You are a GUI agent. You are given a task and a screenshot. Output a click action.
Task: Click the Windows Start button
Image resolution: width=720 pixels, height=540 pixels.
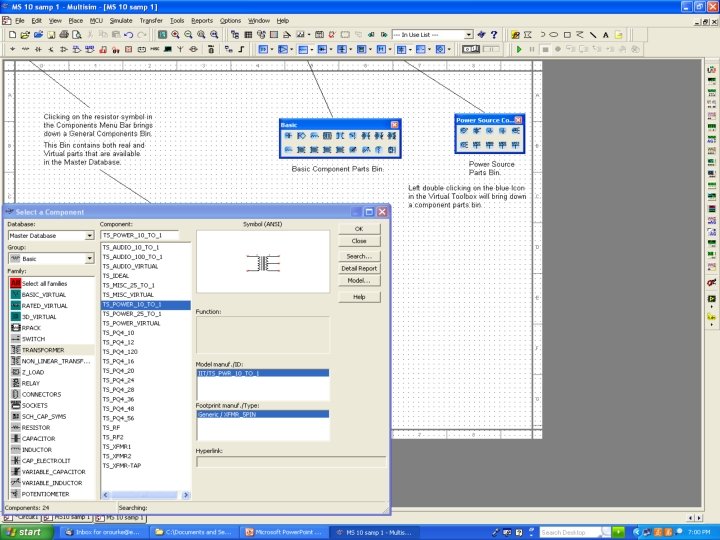tap(27, 532)
